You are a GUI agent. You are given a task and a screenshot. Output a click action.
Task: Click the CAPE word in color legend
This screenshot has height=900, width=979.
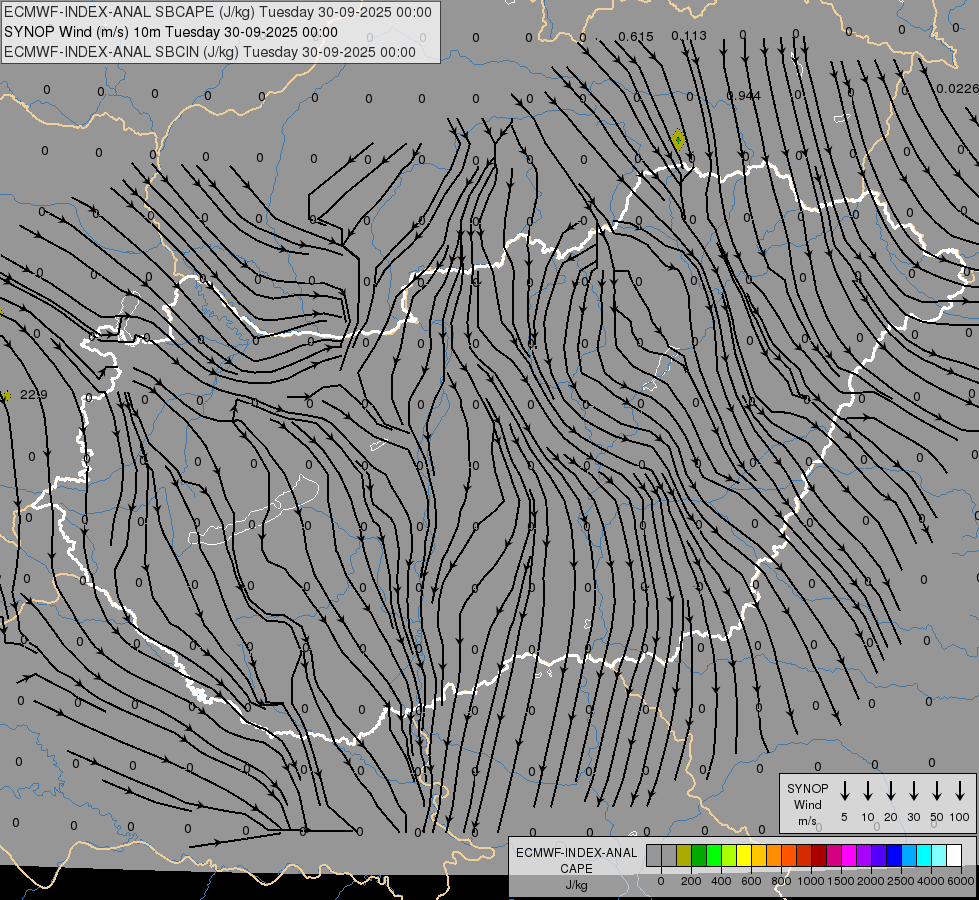click(576, 869)
